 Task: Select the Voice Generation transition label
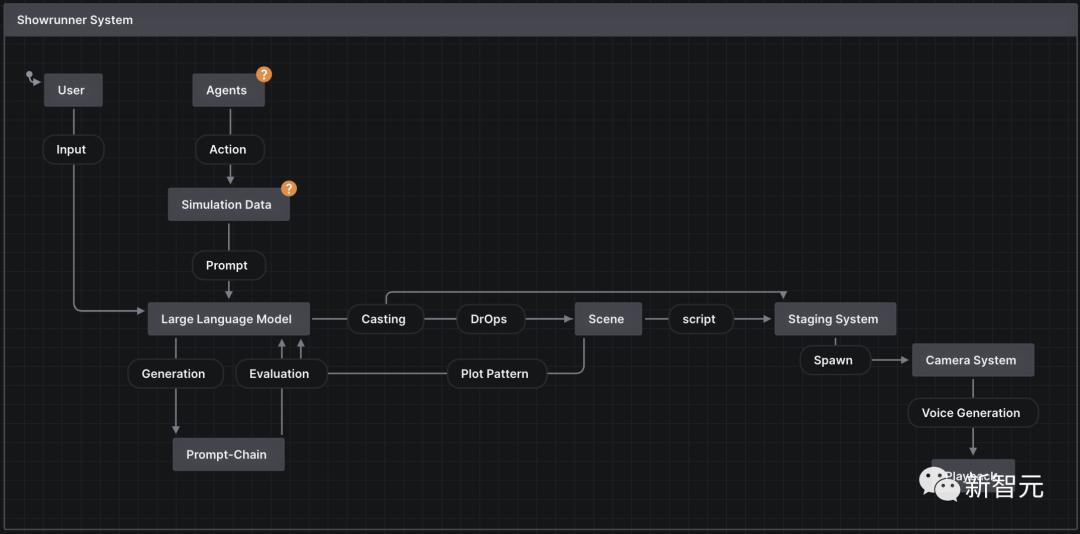[x=971, y=413]
